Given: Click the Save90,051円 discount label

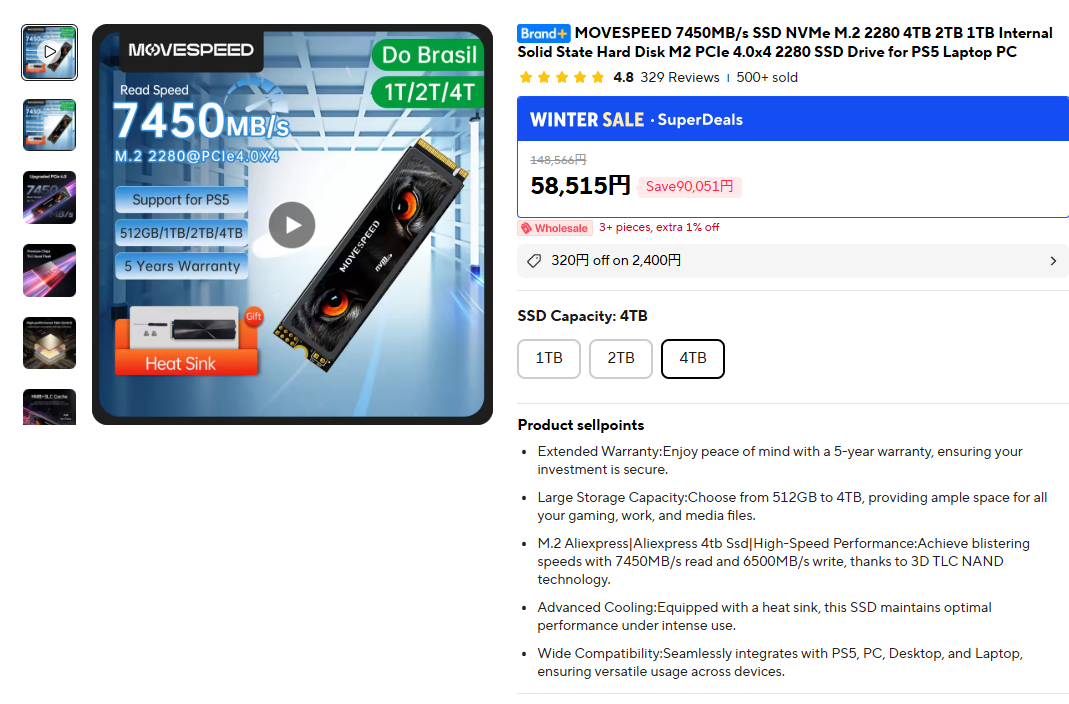Looking at the screenshot, I should click(689, 187).
